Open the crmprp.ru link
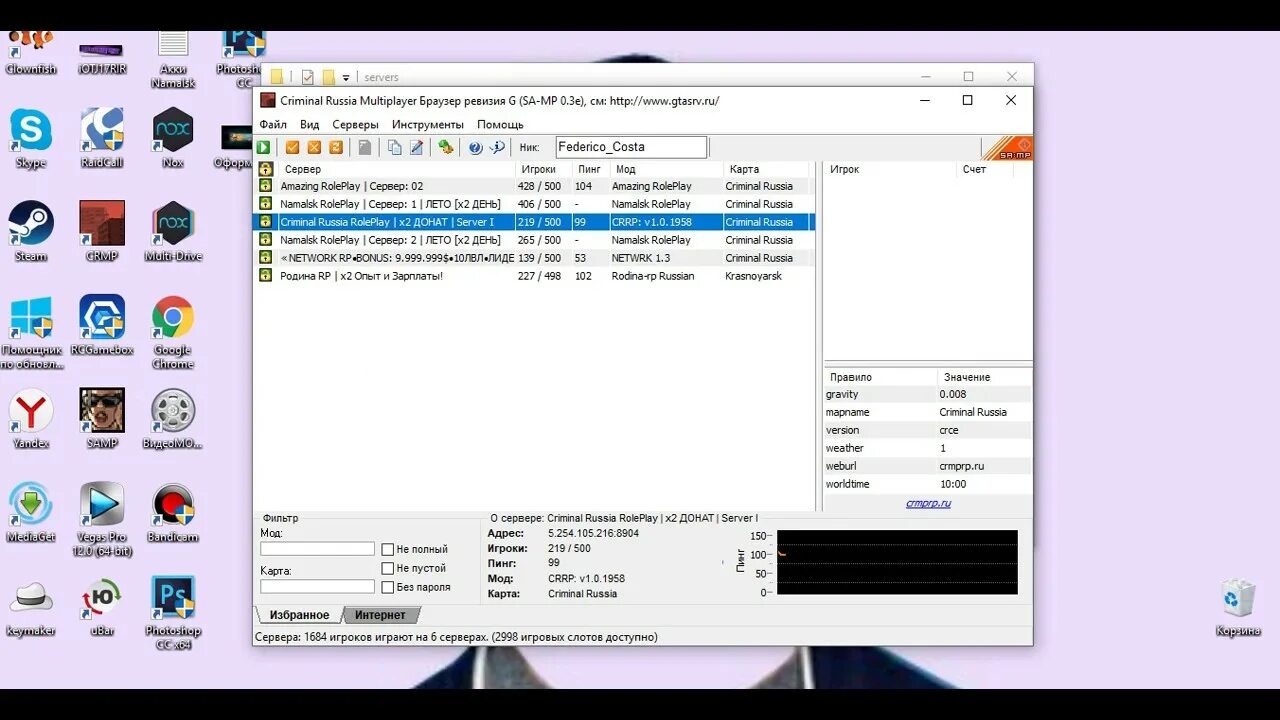Image resolution: width=1280 pixels, height=720 pixels. coord(928,503)
